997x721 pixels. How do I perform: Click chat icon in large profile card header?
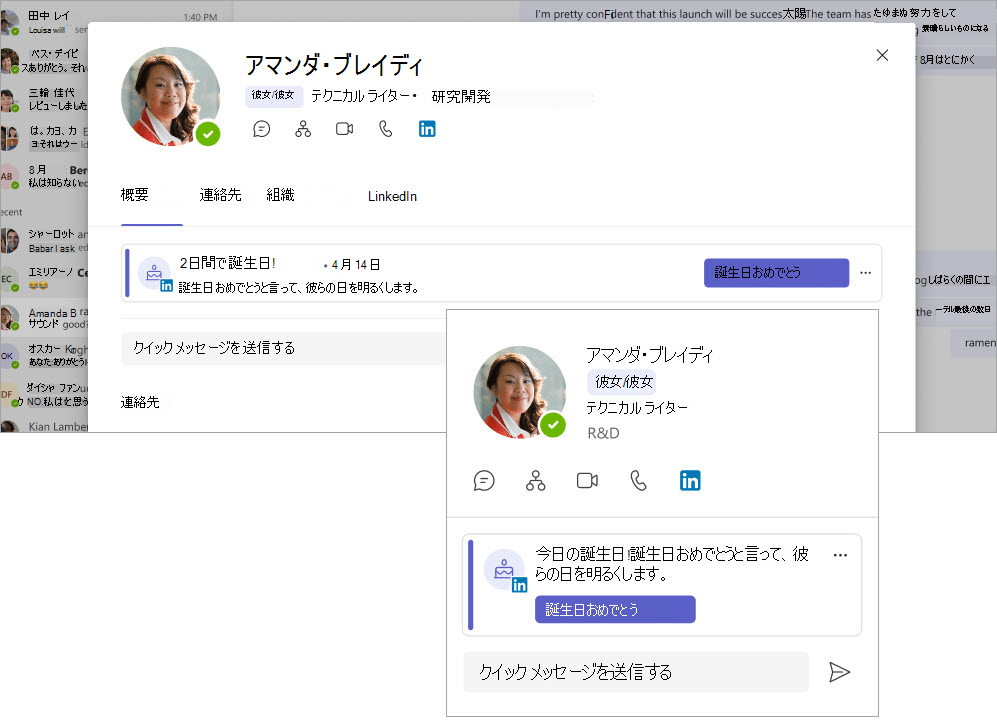point(261,129)
